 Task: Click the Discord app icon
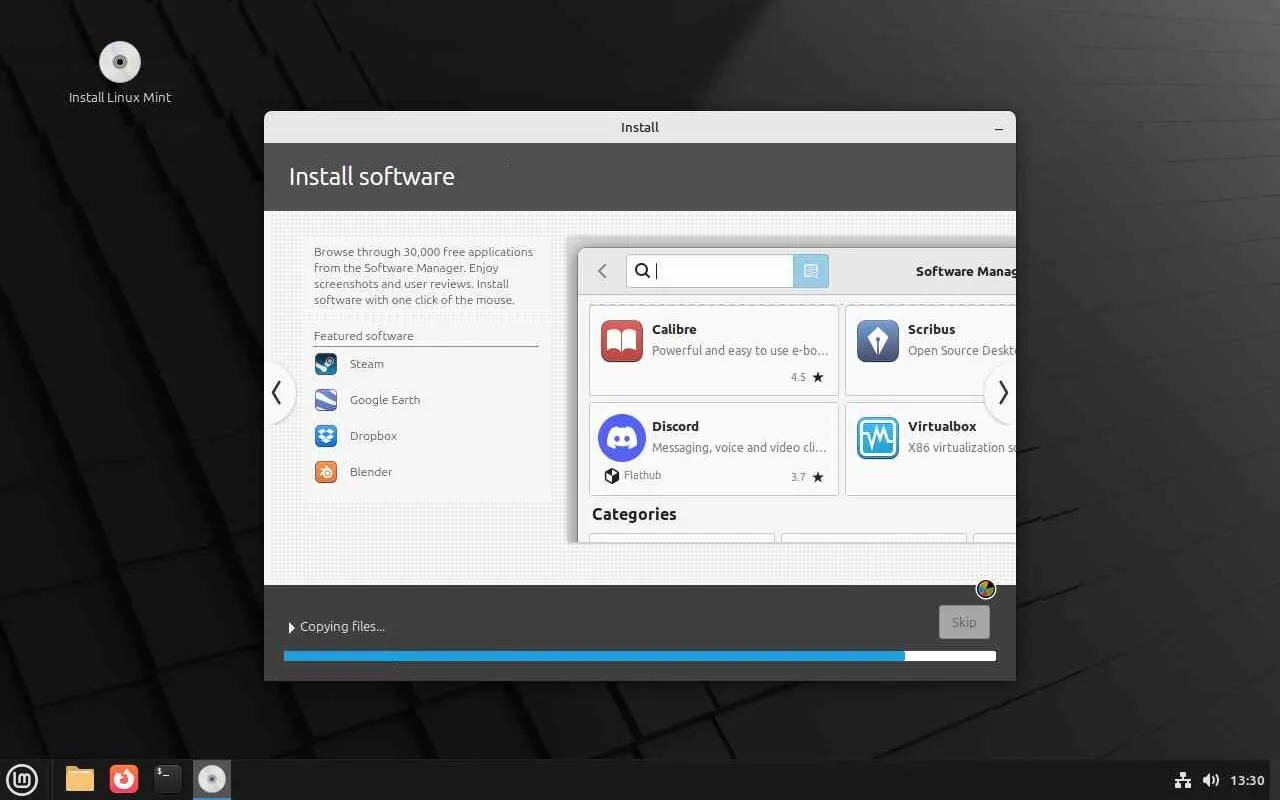[622, 438]
